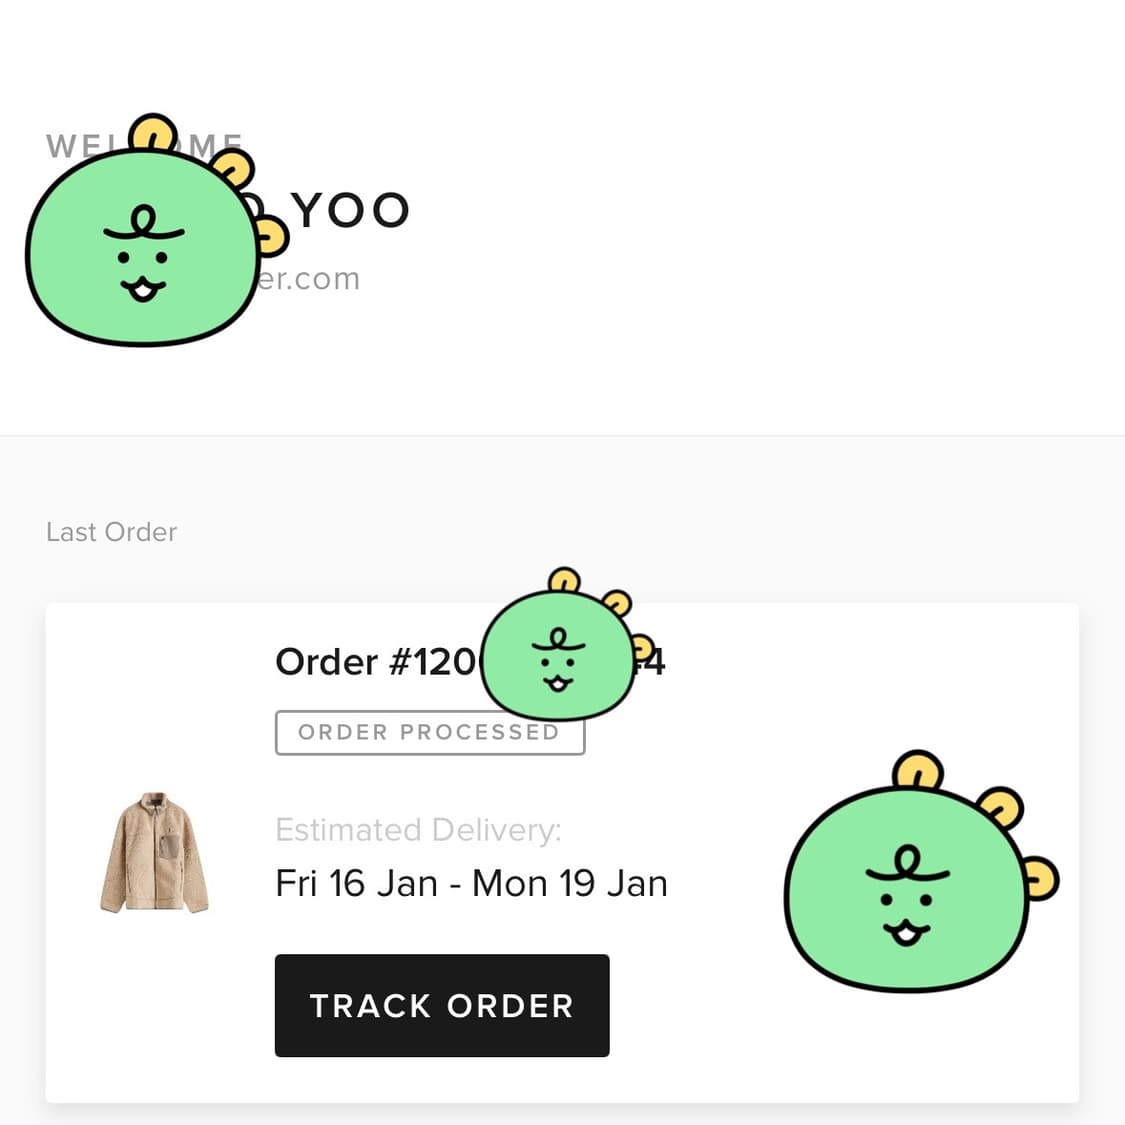Viewport: 1125px width, 1125px height.
Task: Tap the Last Order section label
Action: tap(111, 532)
